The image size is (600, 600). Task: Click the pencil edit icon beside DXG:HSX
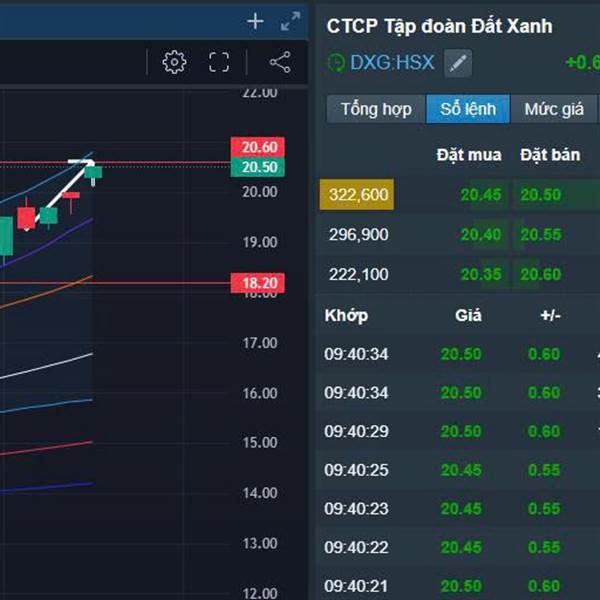coord(458,63)
